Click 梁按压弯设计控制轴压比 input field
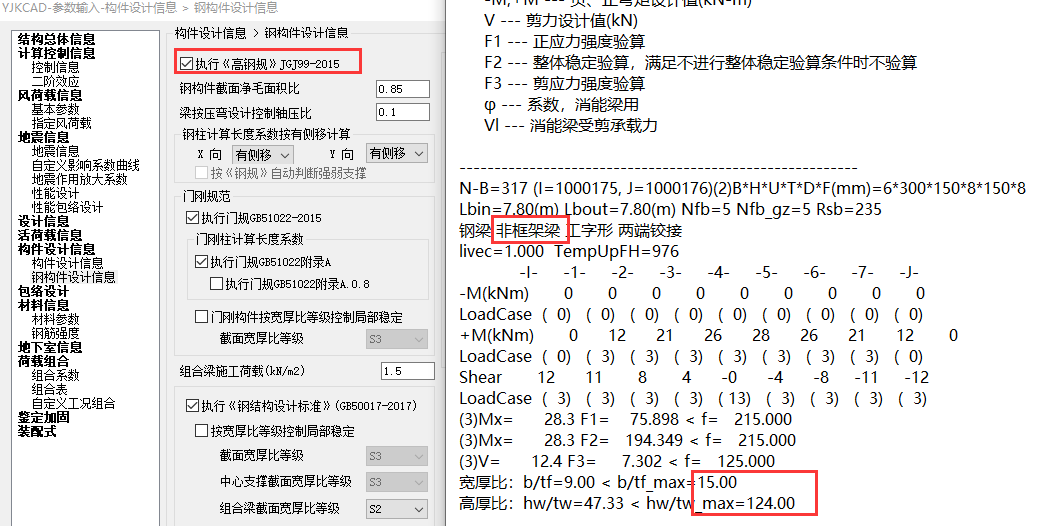1041x526 pixels. click(403, 112)
